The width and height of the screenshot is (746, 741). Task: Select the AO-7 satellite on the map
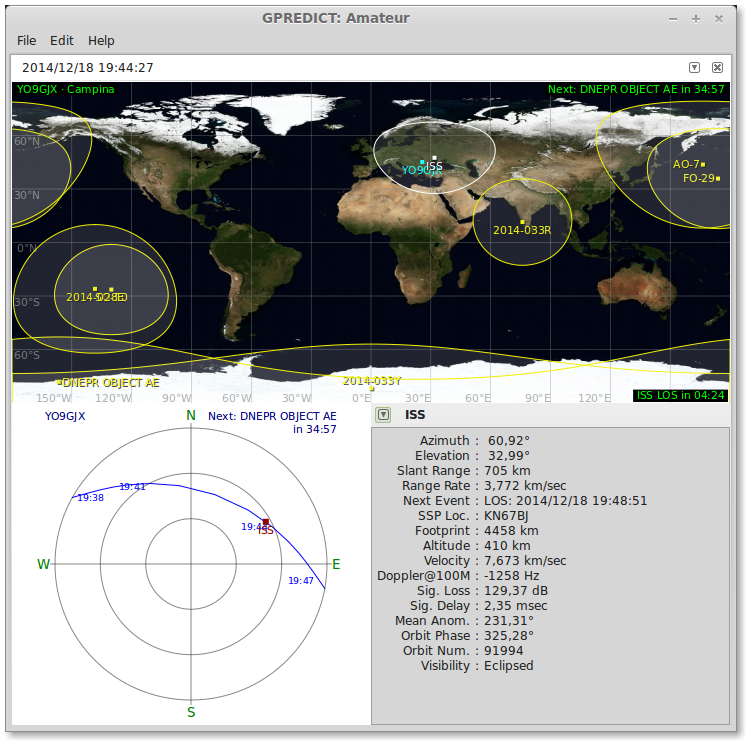tap(703, 165)
